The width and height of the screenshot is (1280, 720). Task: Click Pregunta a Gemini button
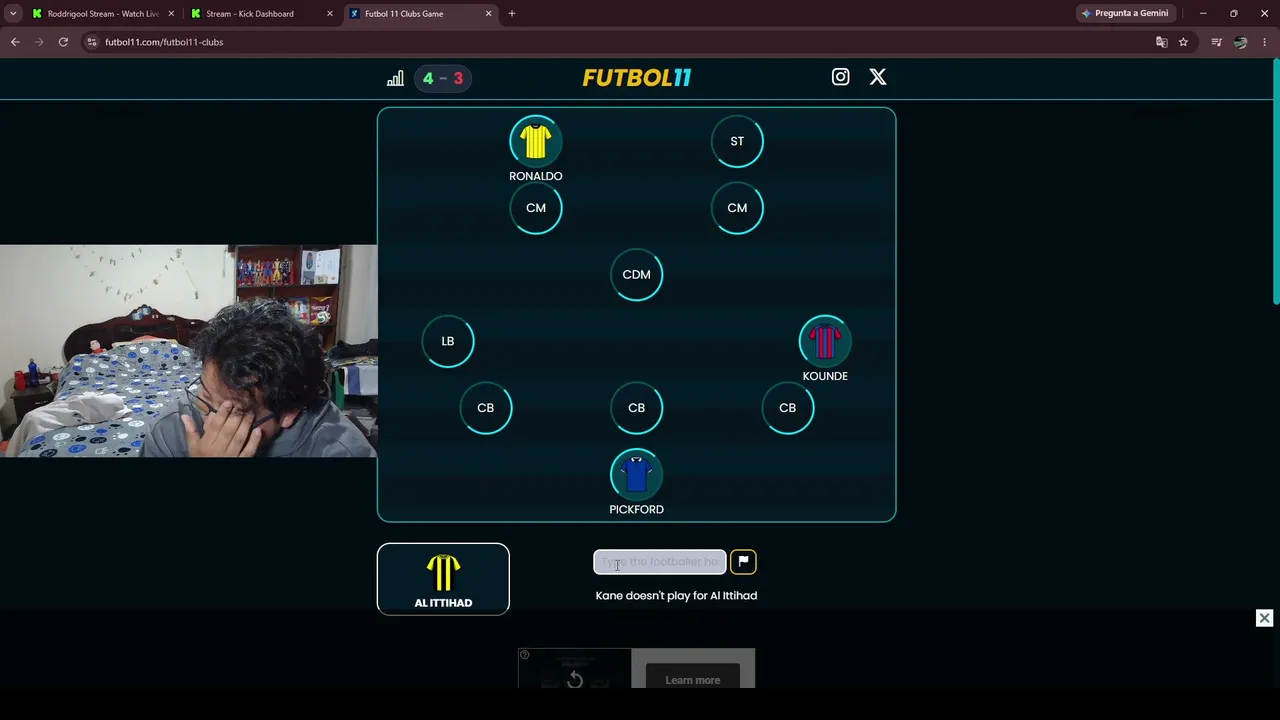point(1125,14)
